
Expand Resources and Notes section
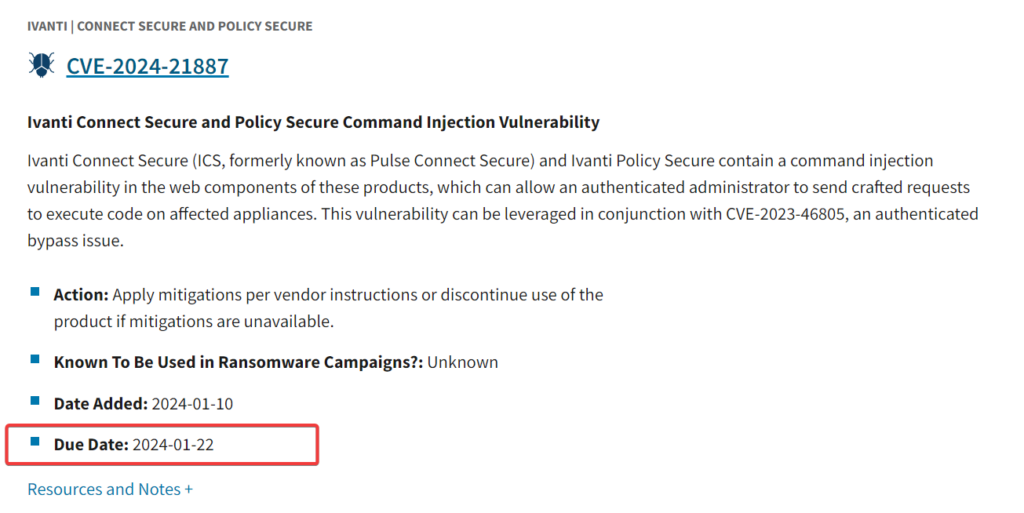pos(110,489)
